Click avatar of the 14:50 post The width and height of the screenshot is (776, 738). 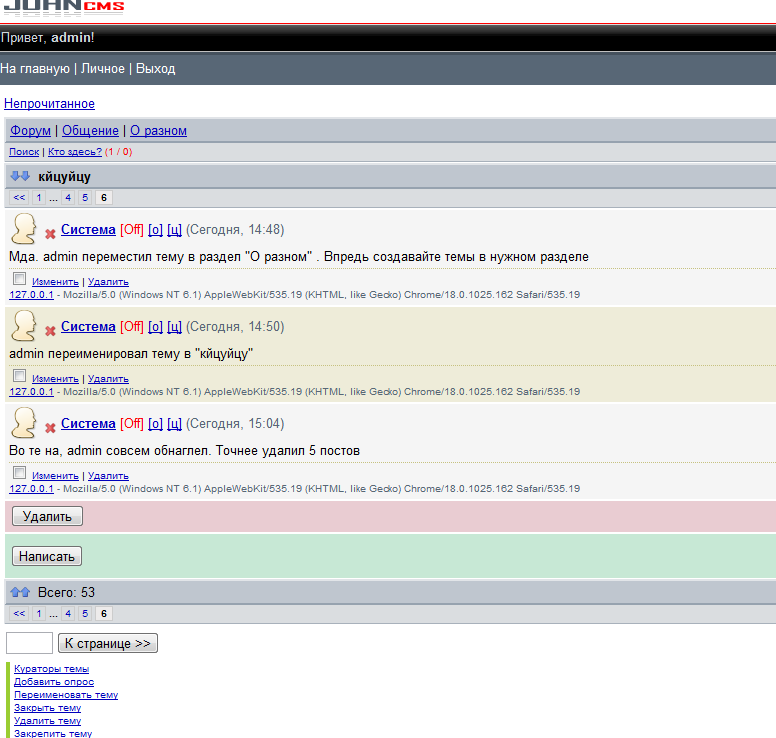pos(24,326)
